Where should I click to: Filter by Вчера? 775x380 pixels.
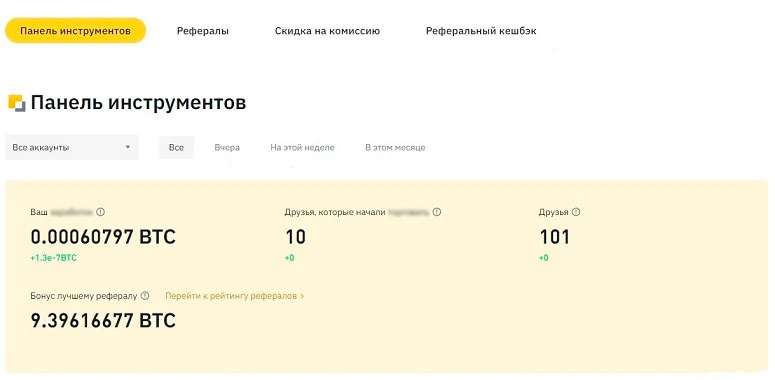[x=227, y=147]
